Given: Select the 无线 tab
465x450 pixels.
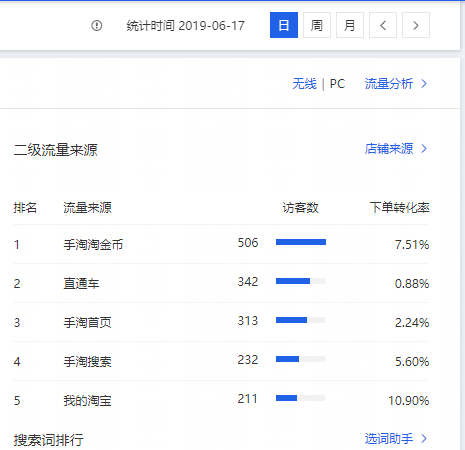Looking at the screenshot, I should 304,84.
